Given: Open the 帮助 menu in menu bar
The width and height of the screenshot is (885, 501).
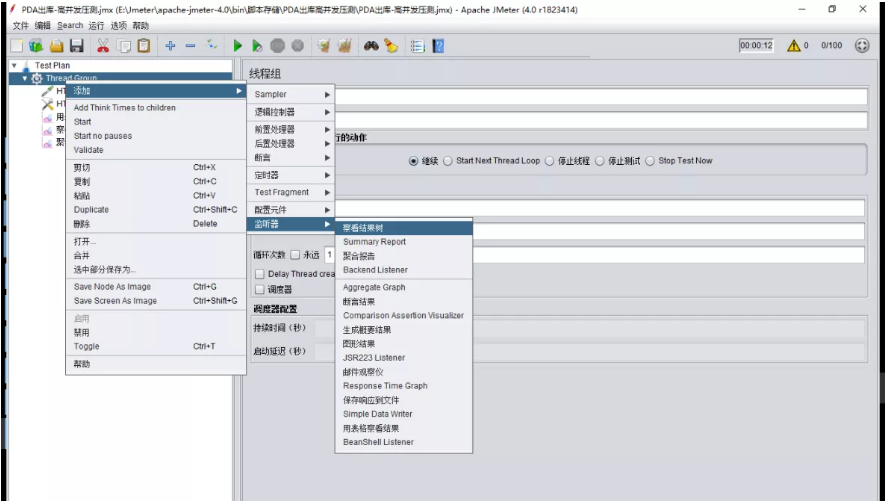Looking at the screenshot, I should click(141, 25).
